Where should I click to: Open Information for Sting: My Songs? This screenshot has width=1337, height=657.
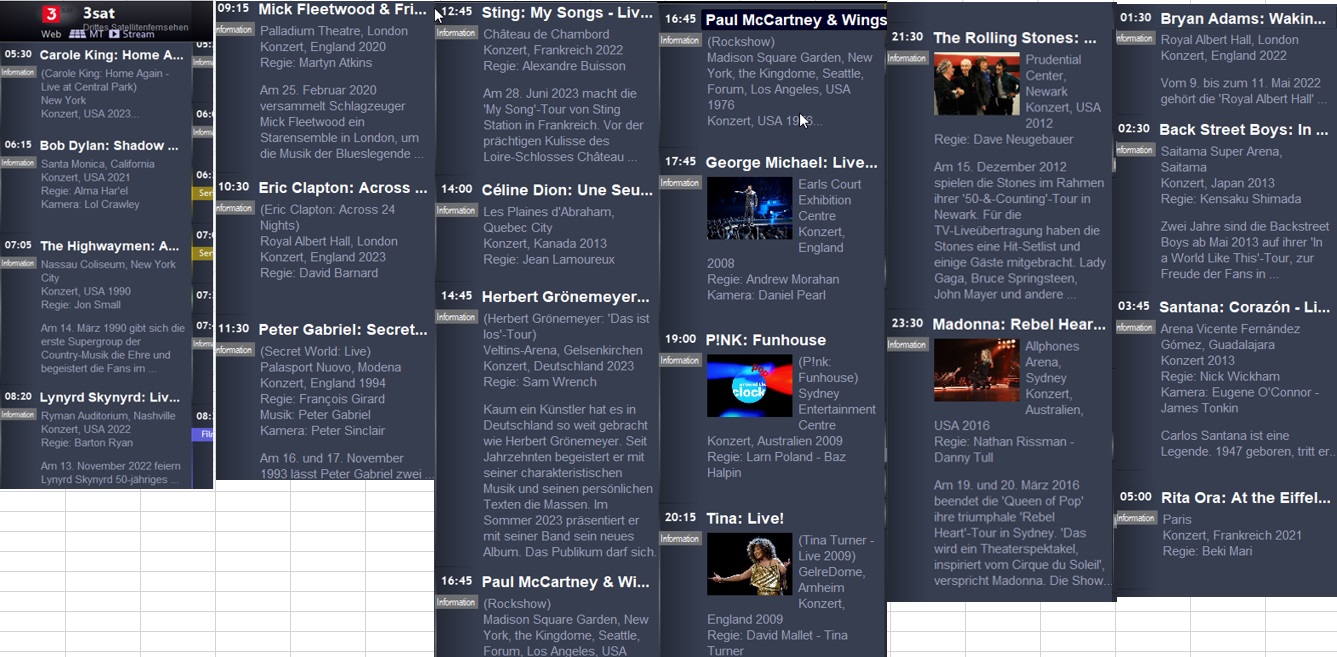click(x=456, y=32)
